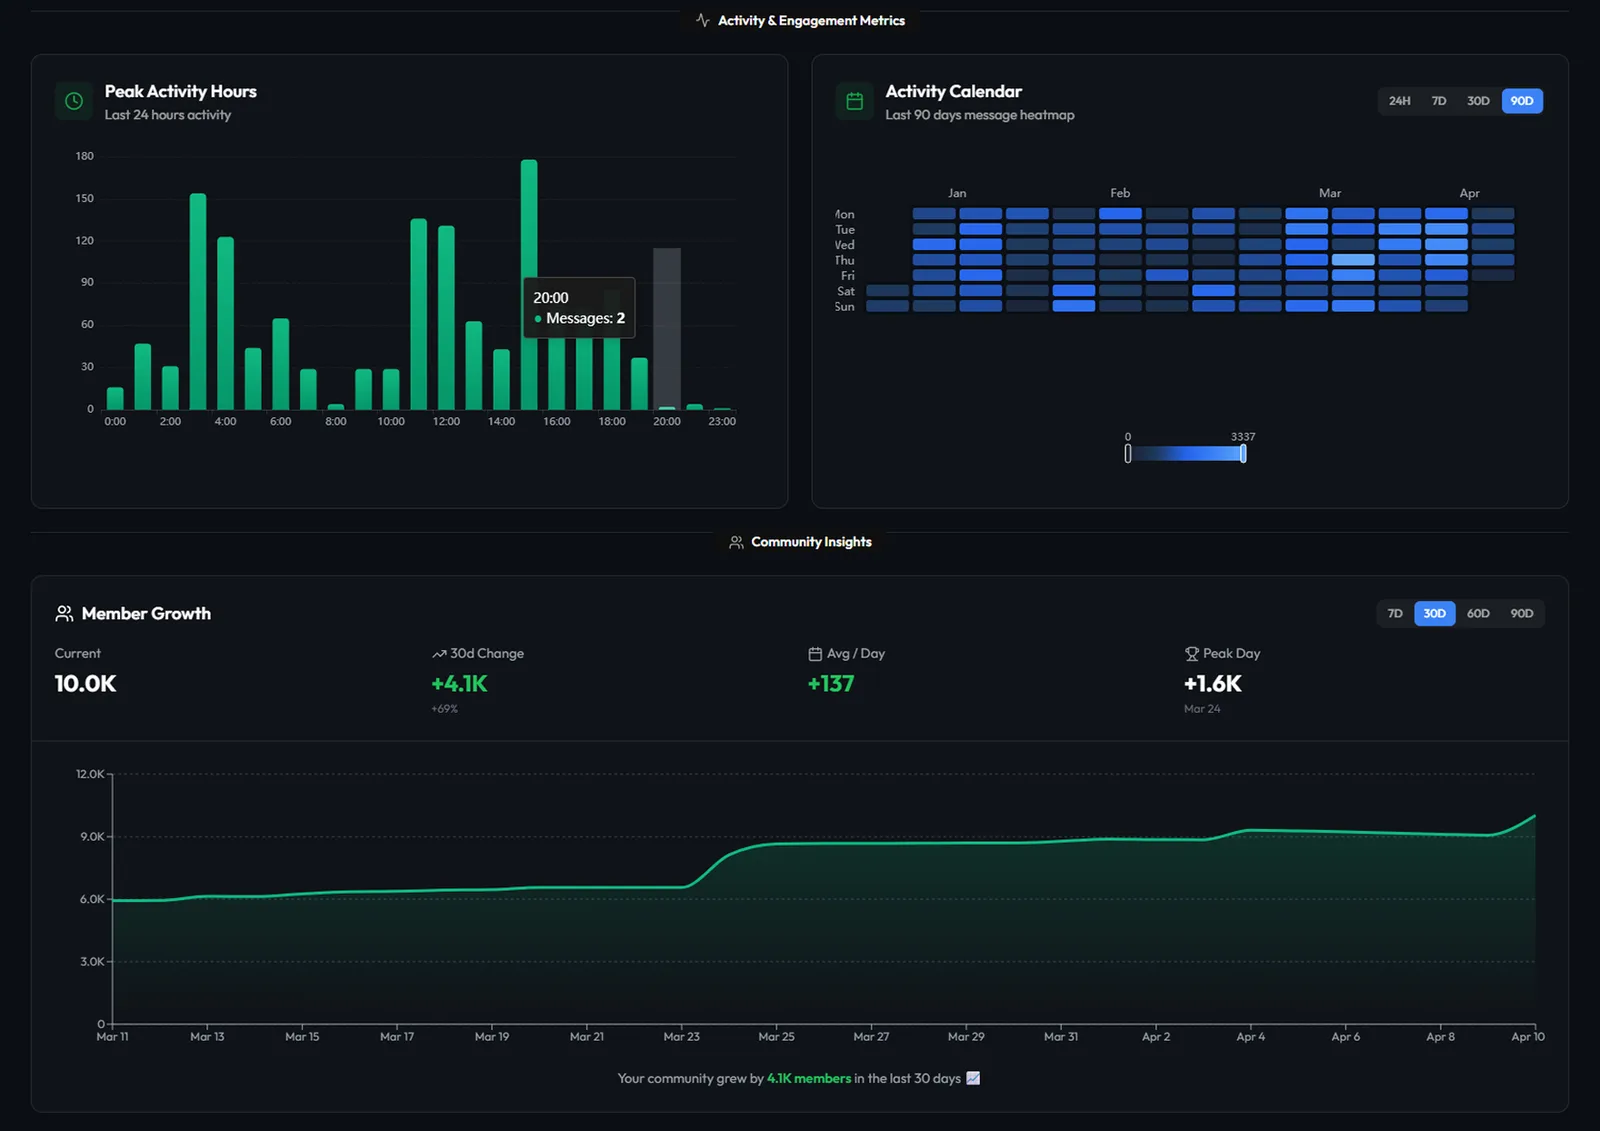
Task: Switch the Activity Calendar to 7D view
Action: 1439,100
